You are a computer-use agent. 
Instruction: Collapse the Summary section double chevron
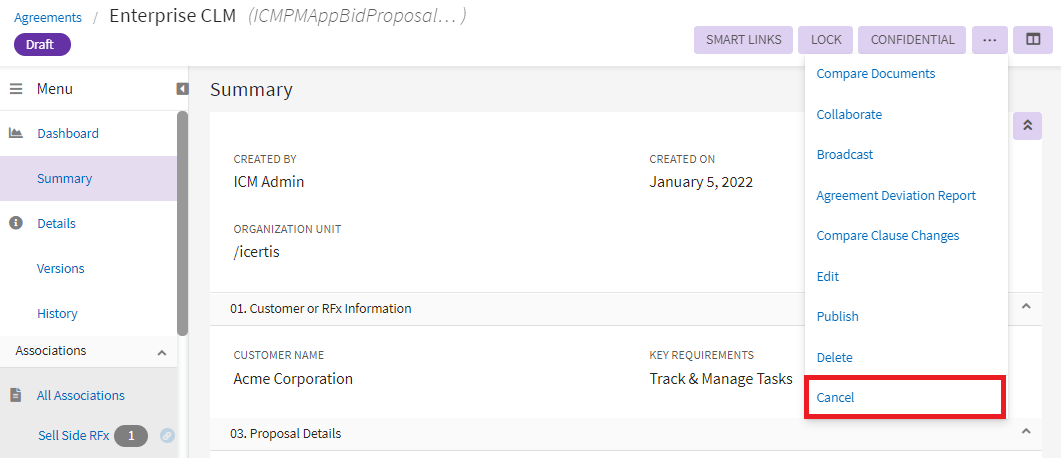pyautogui.click(x=1027, y=126)
